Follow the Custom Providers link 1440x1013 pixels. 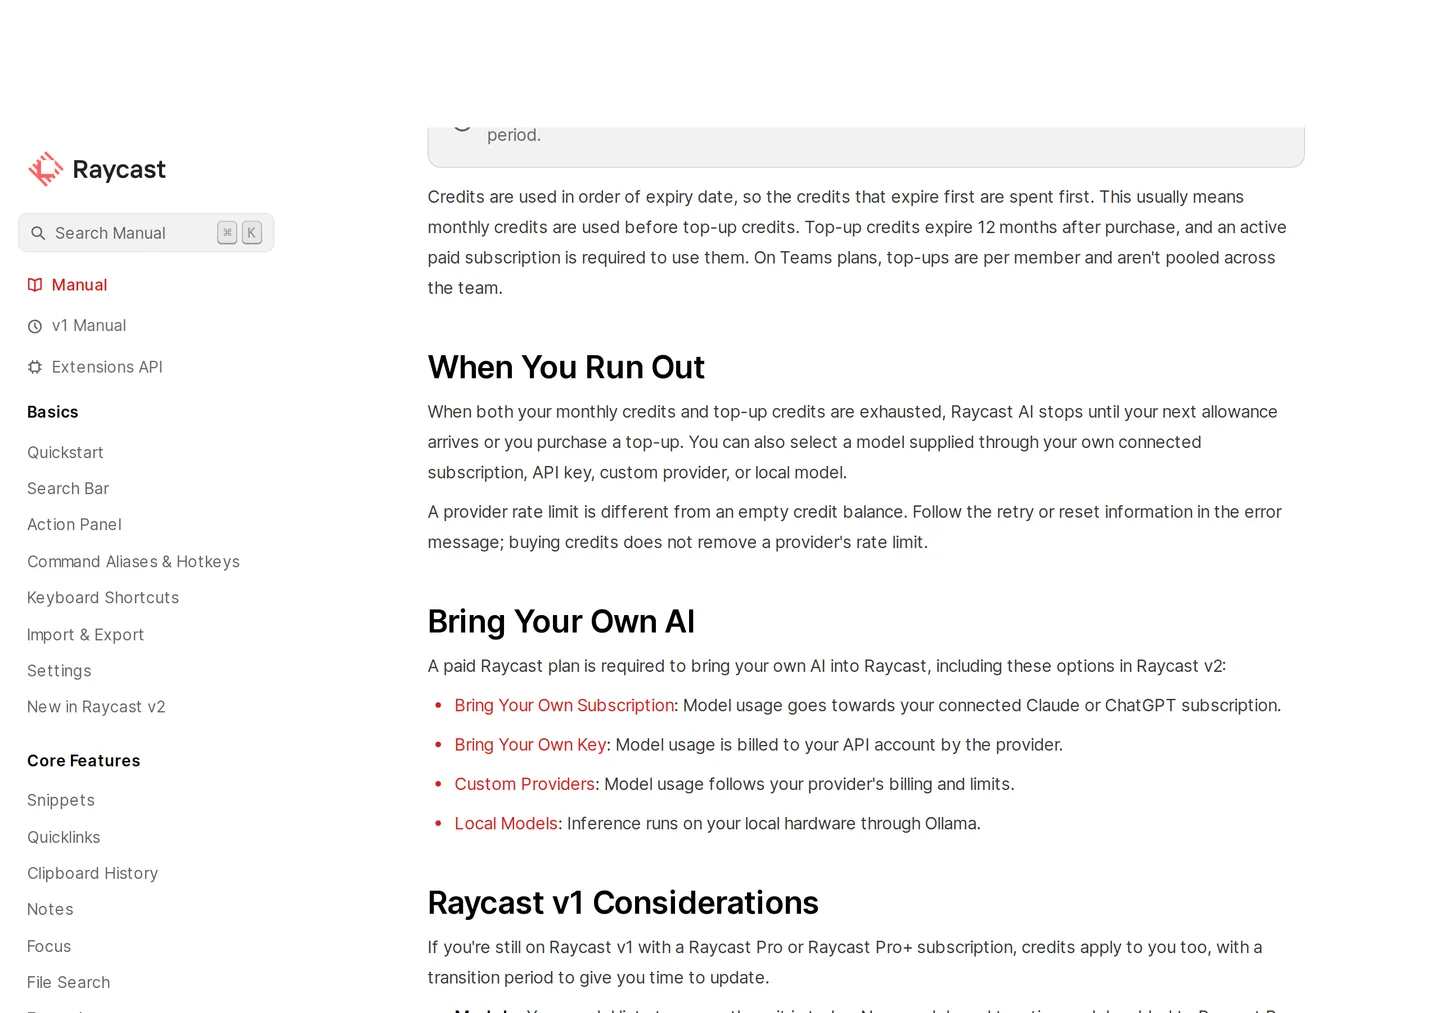[x=524, y=784]
